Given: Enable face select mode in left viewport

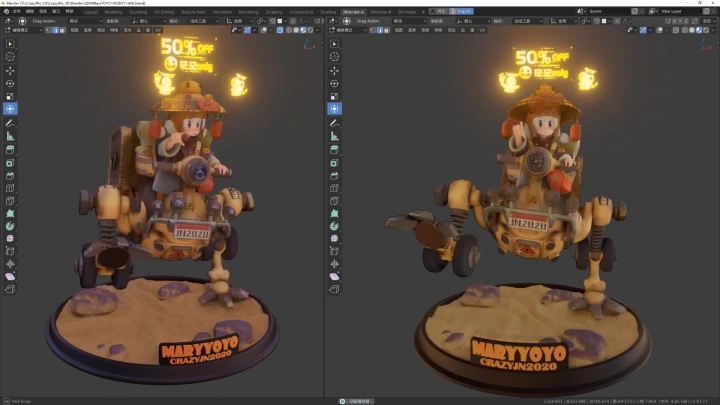Looking at the screenshot, I should pyautogui.click(x=62, y=30).
